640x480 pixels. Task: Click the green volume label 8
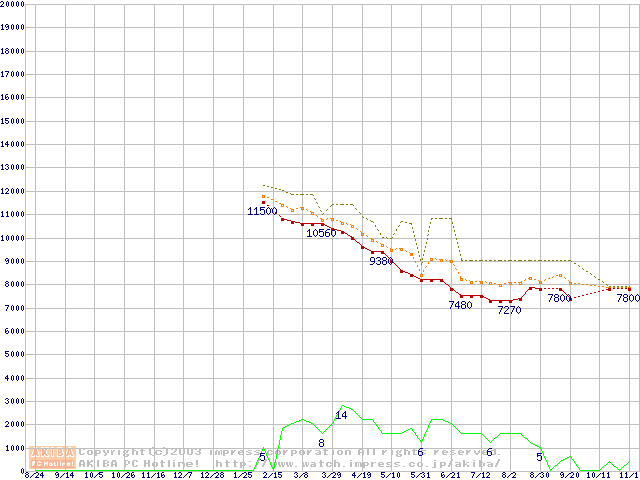click(321, 443)
